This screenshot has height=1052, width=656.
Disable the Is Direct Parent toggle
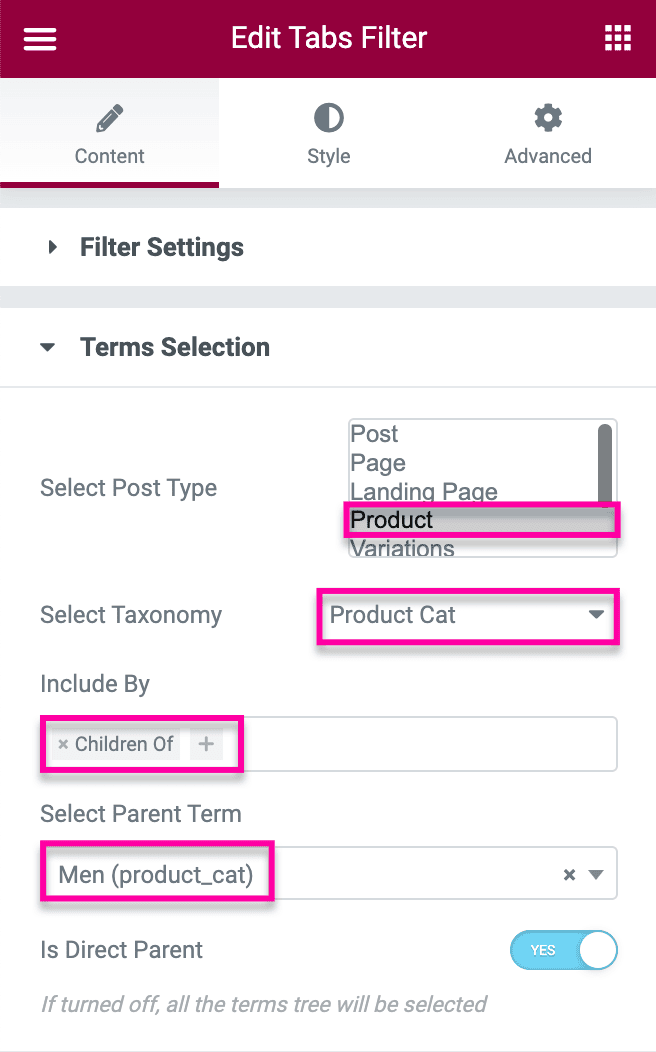(563, 950)
